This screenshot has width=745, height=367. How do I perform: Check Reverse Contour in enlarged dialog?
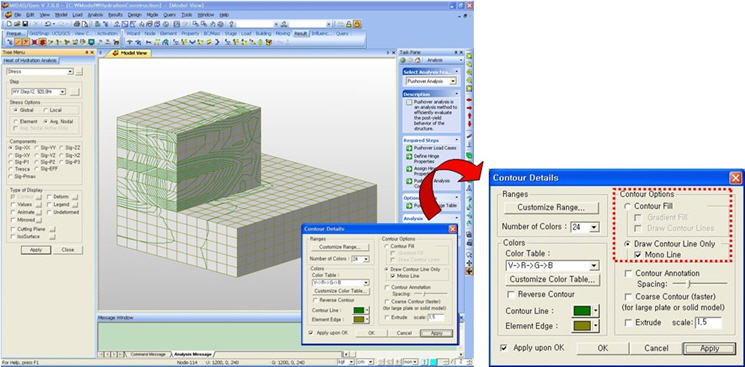pyautogui.click(x=510, y=295)
